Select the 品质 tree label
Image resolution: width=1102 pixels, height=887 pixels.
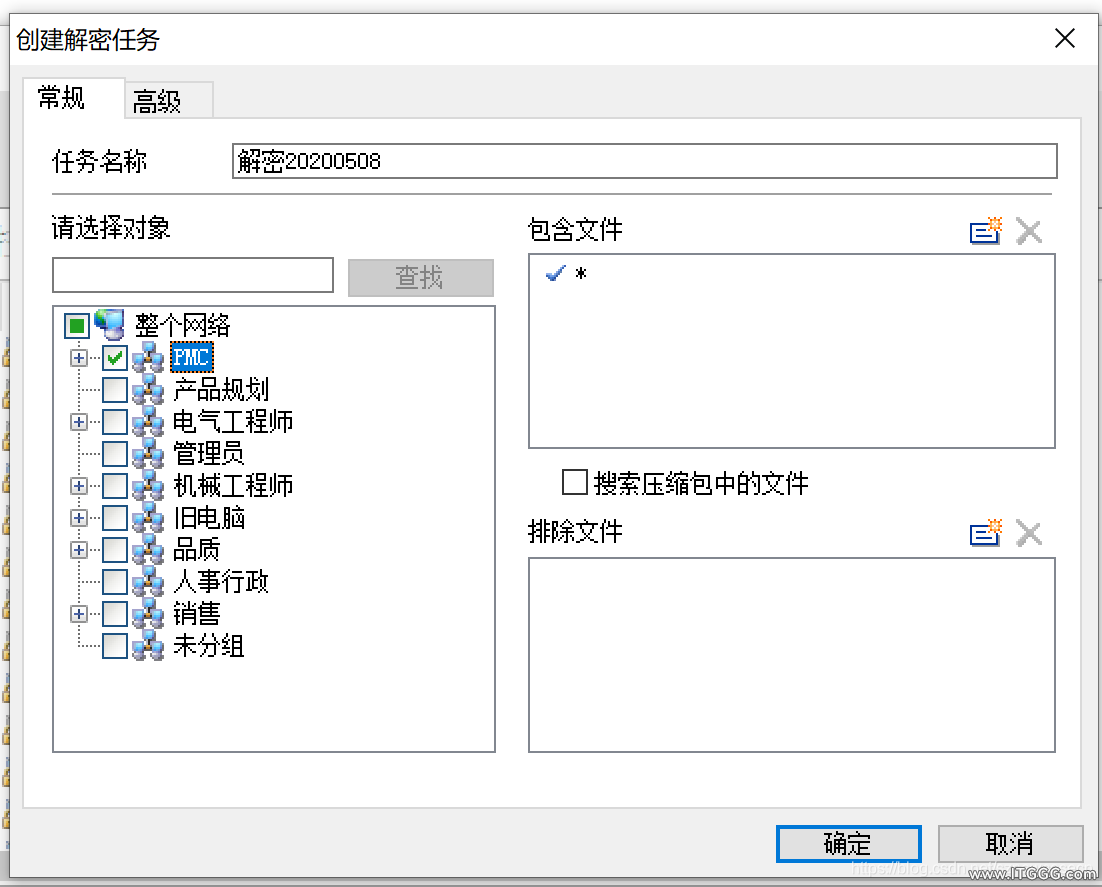pos(197,550)
